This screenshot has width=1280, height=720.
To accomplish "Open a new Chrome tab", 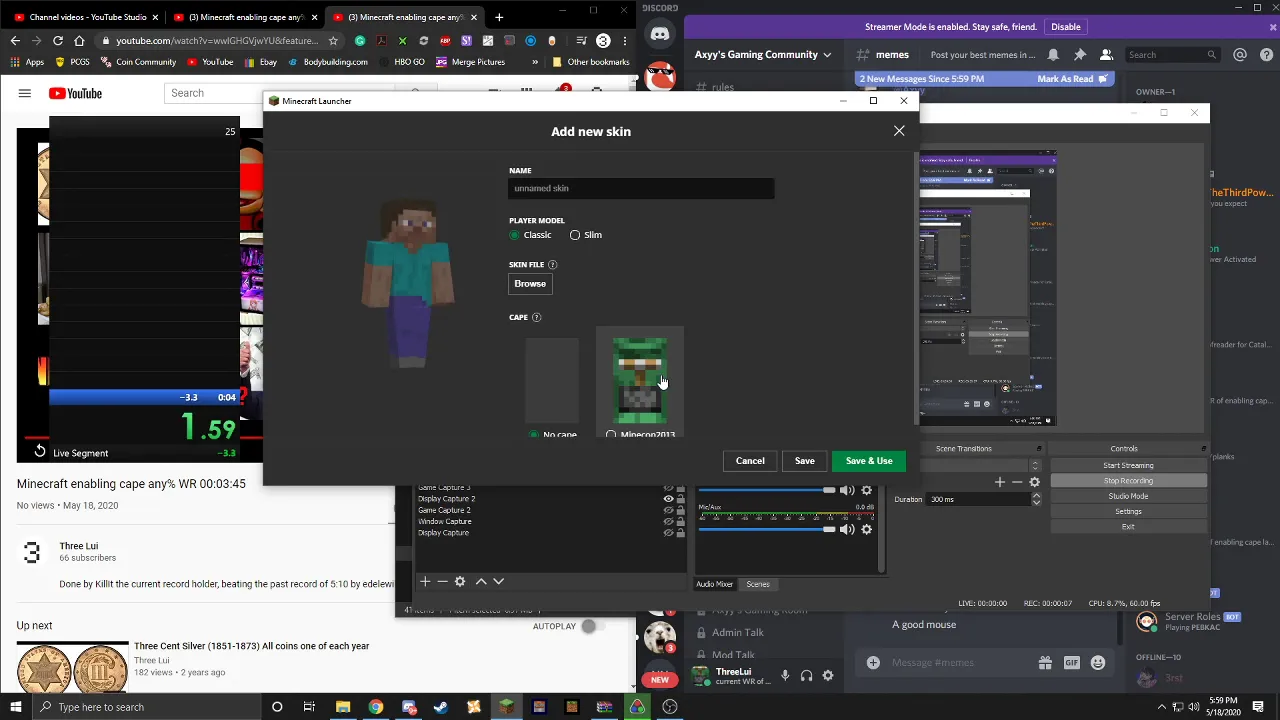I will pyautogui.click(x=499, y=17).
